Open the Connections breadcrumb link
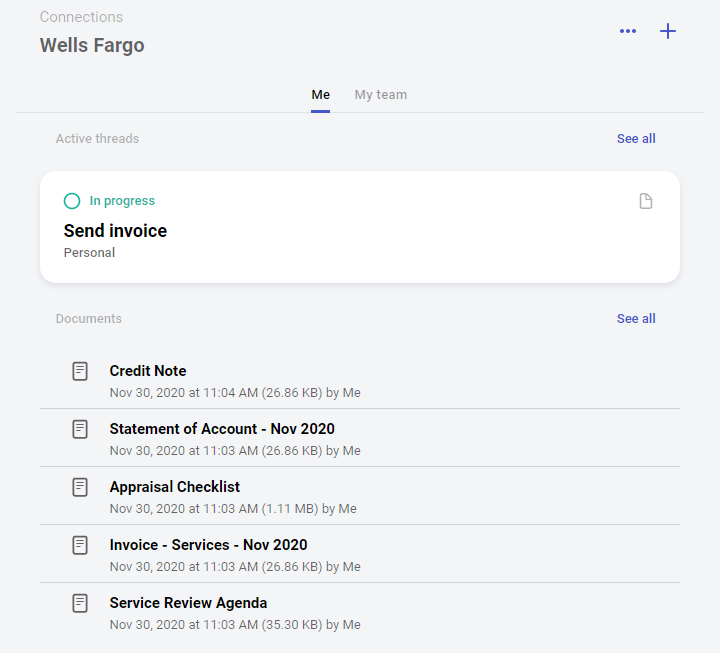Image resolution: width=720 pixels, height=653 pixels. click(81, 17)
